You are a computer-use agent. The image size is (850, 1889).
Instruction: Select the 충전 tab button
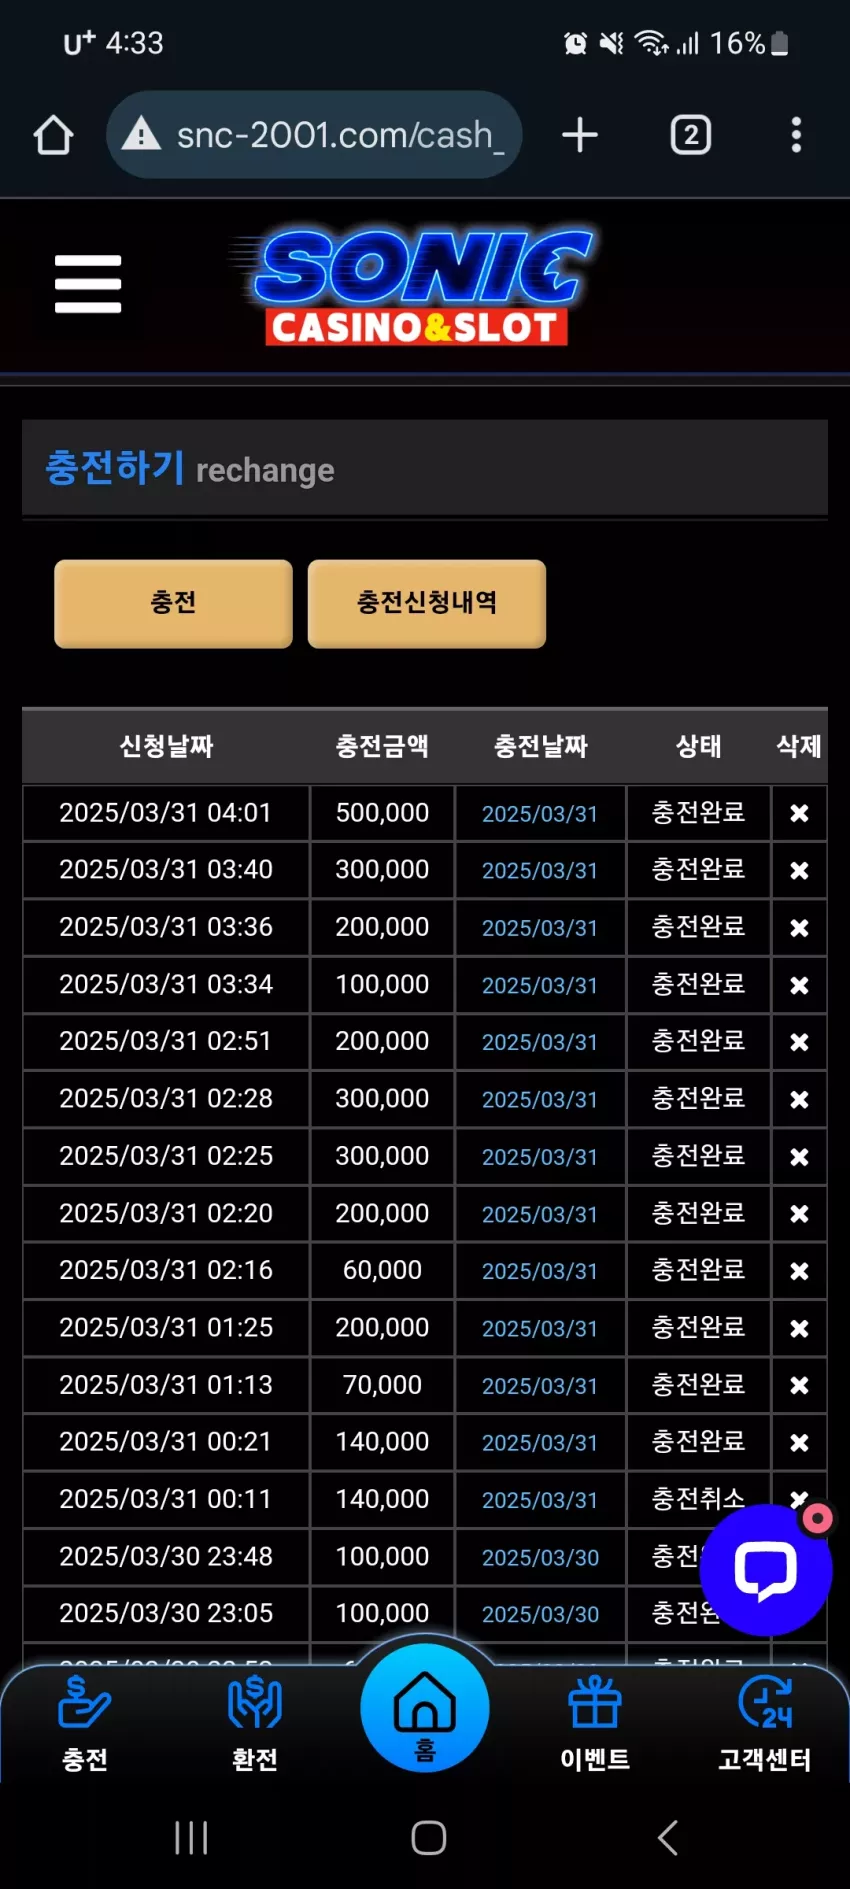[x=173, y=603]
